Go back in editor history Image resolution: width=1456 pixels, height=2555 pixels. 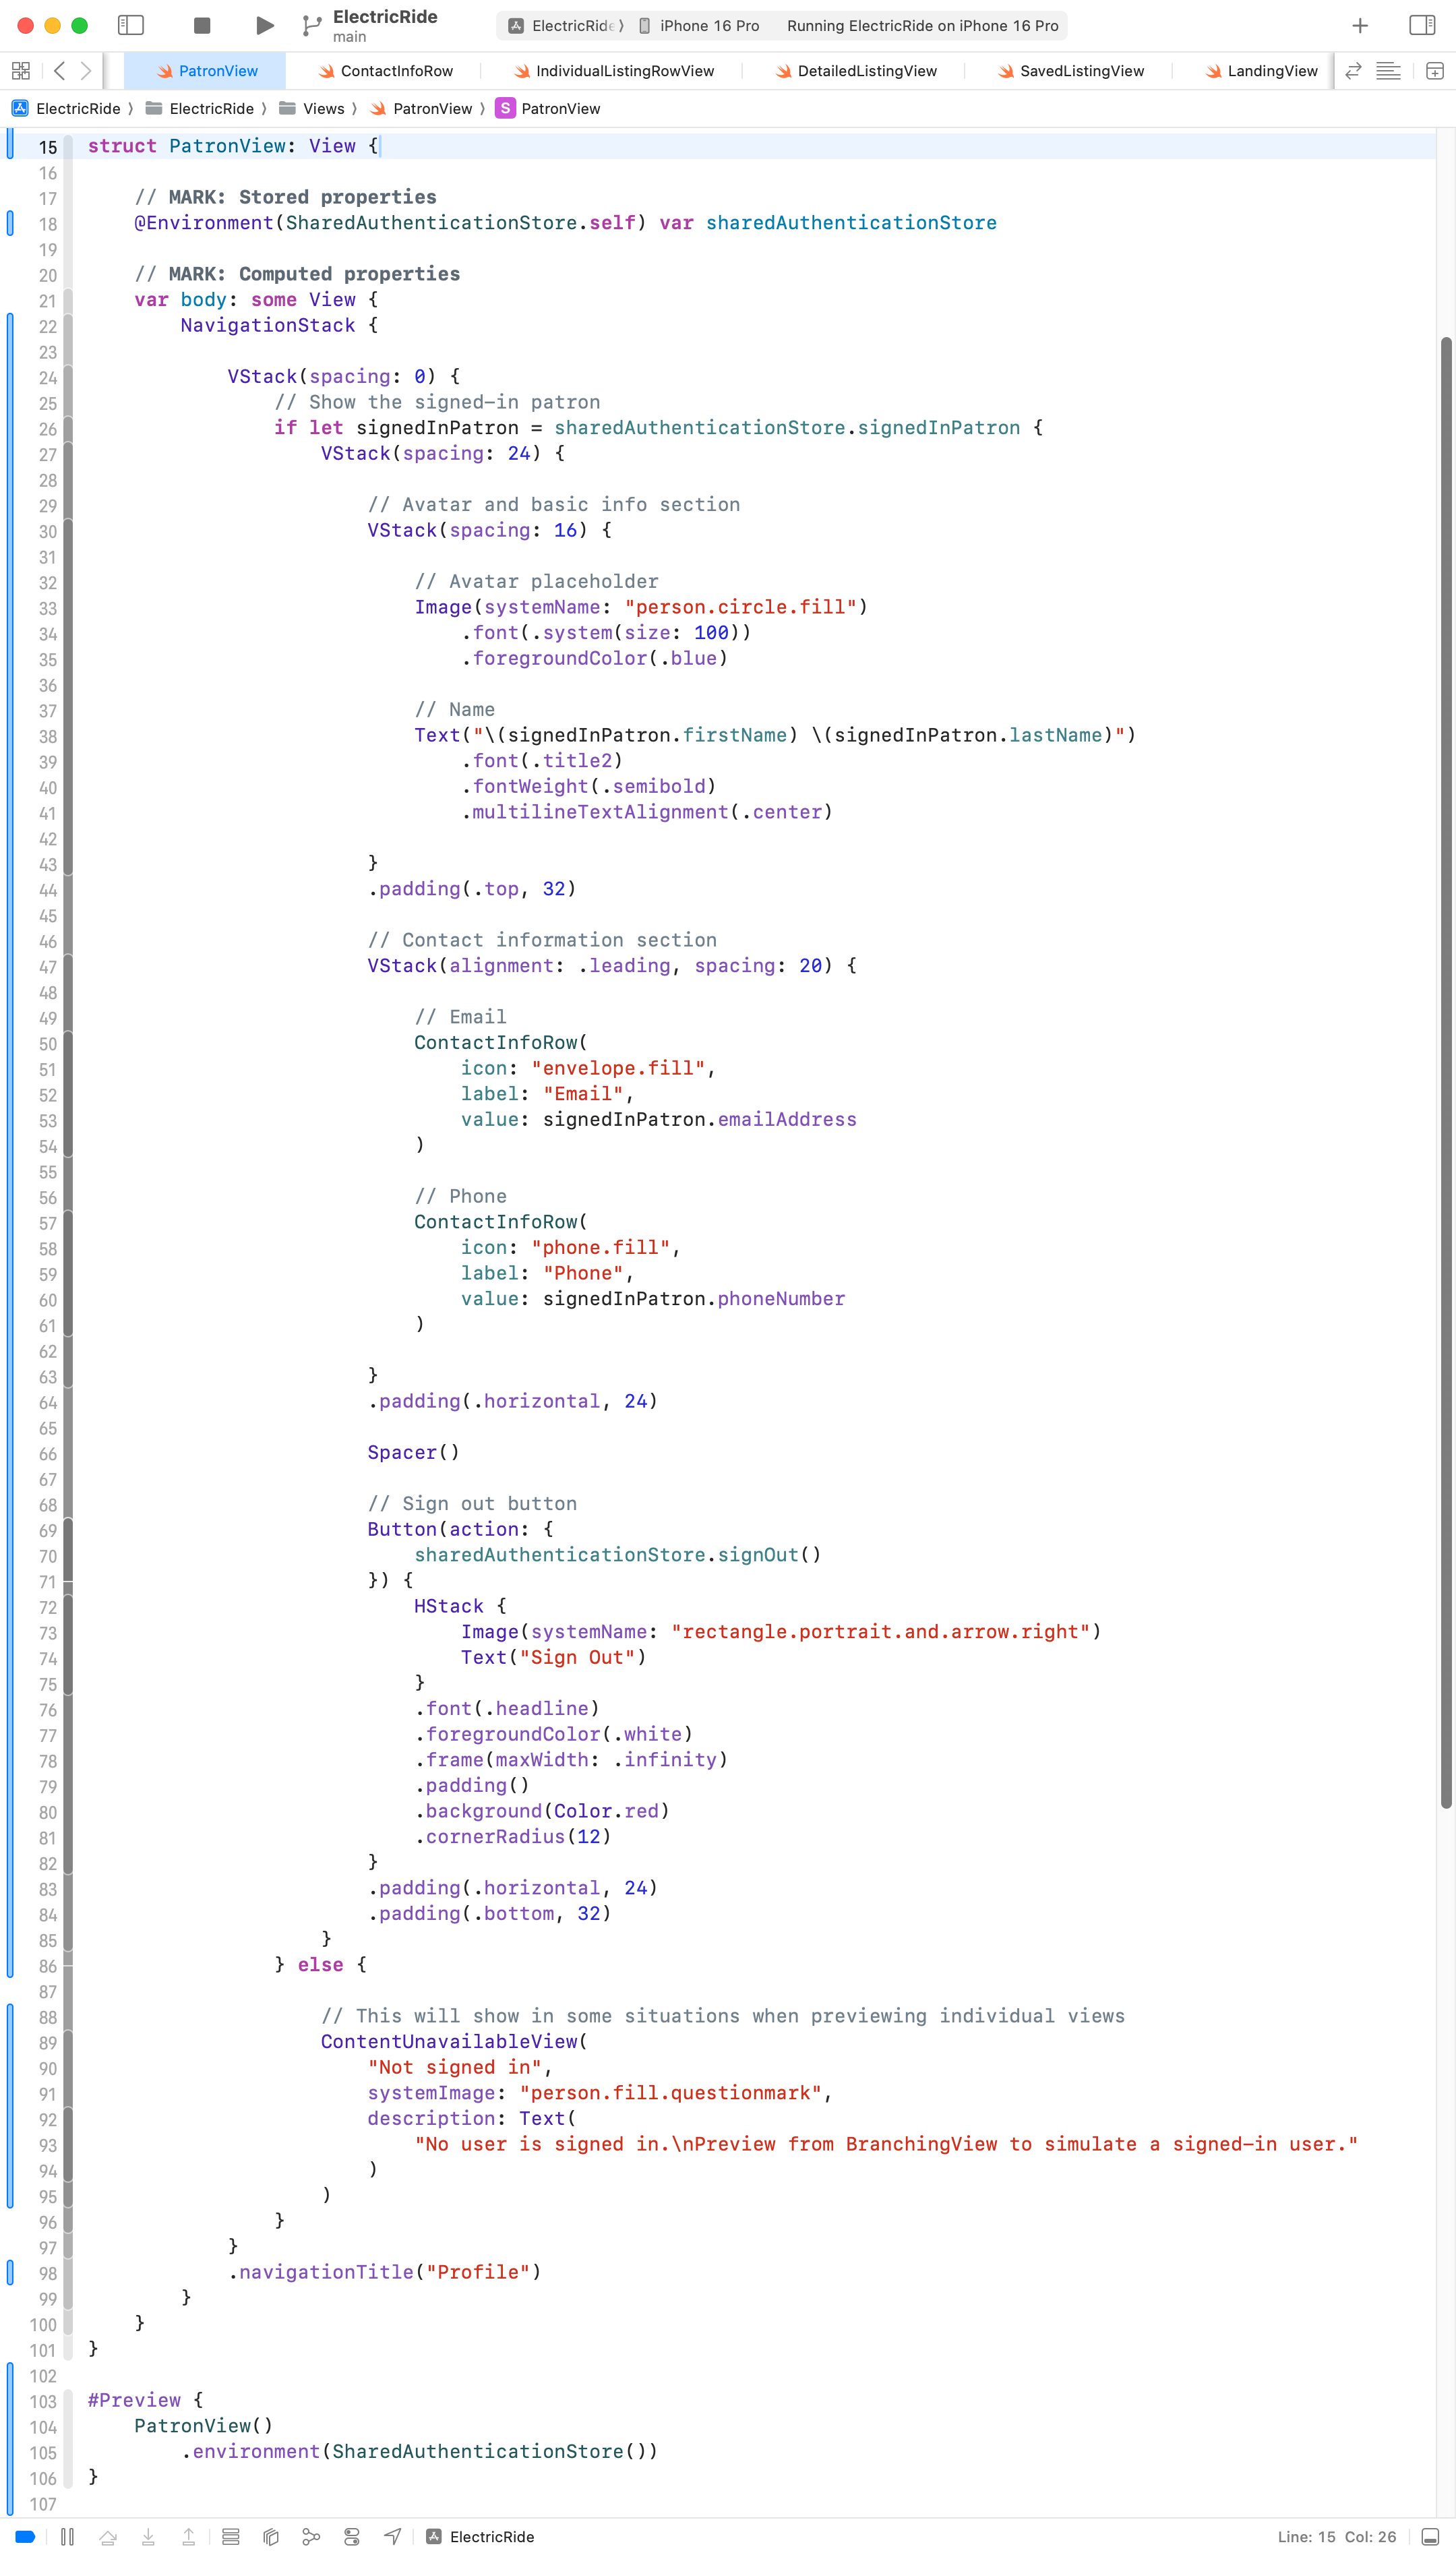coord(60,71)
